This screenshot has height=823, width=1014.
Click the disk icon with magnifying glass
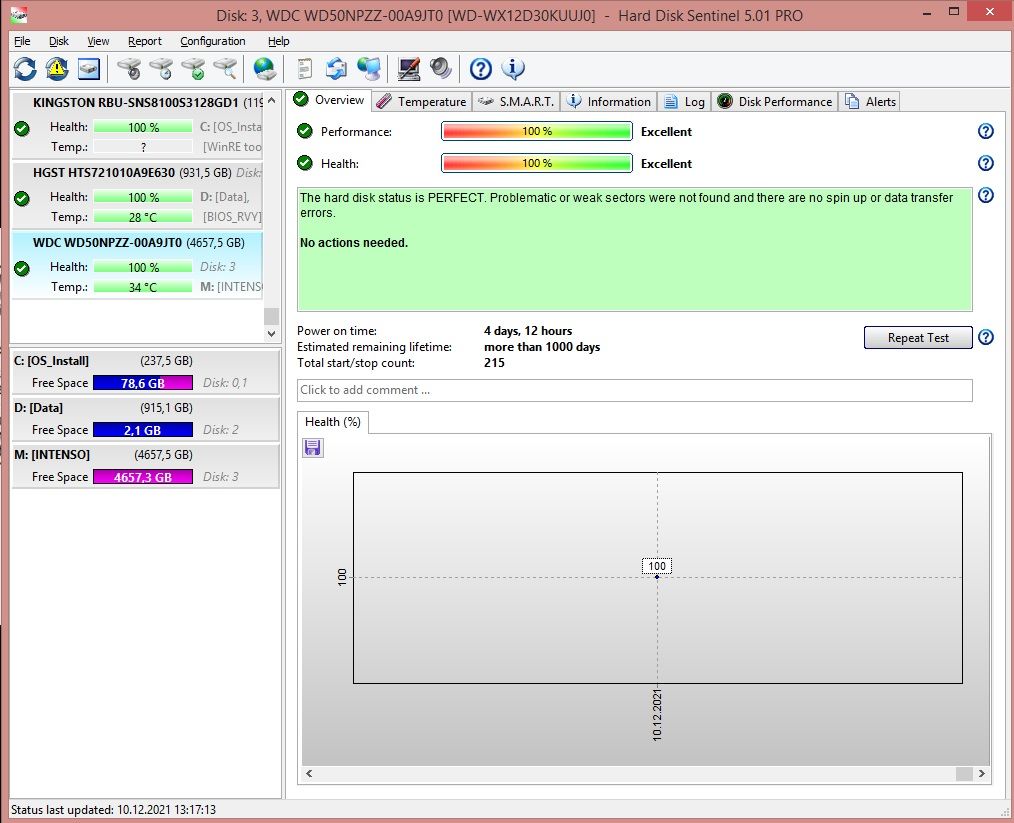coord(225,69)
